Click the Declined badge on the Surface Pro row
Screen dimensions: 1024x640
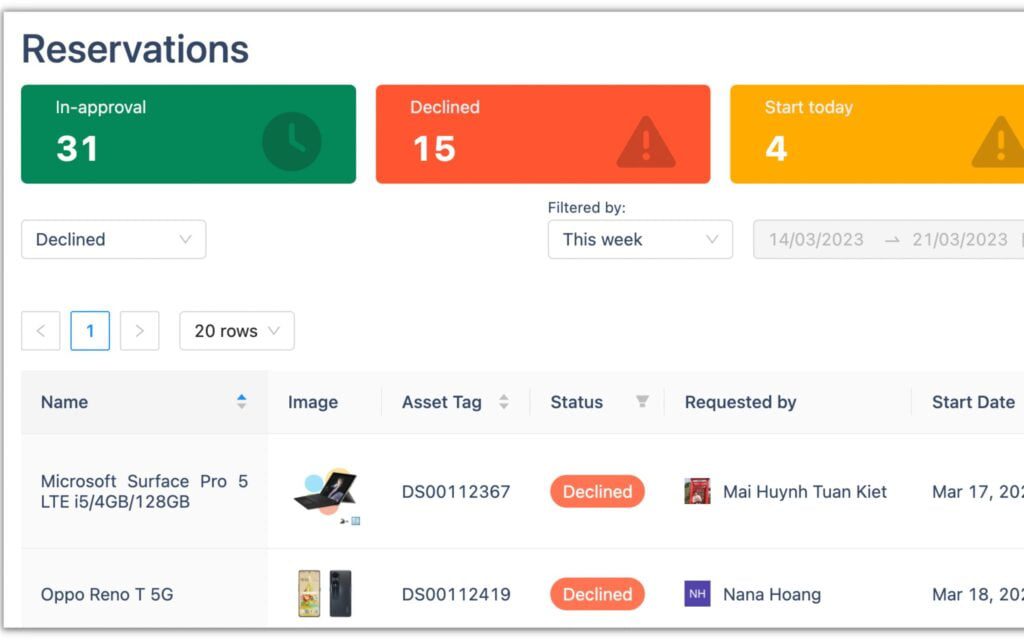pyautogui.click(x=596, y=491)
